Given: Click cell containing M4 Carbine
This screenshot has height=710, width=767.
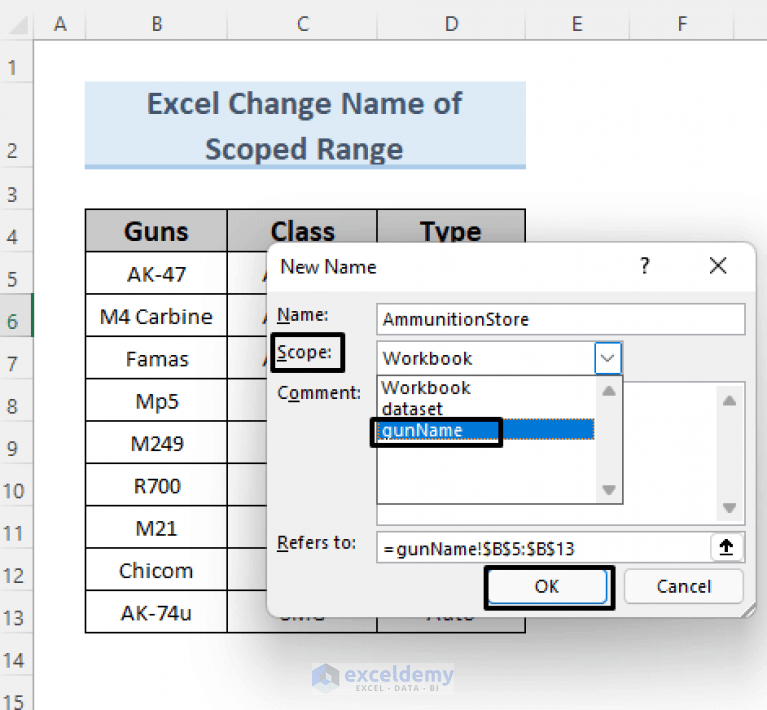Looking at the screenshot, I should (157, 316).
